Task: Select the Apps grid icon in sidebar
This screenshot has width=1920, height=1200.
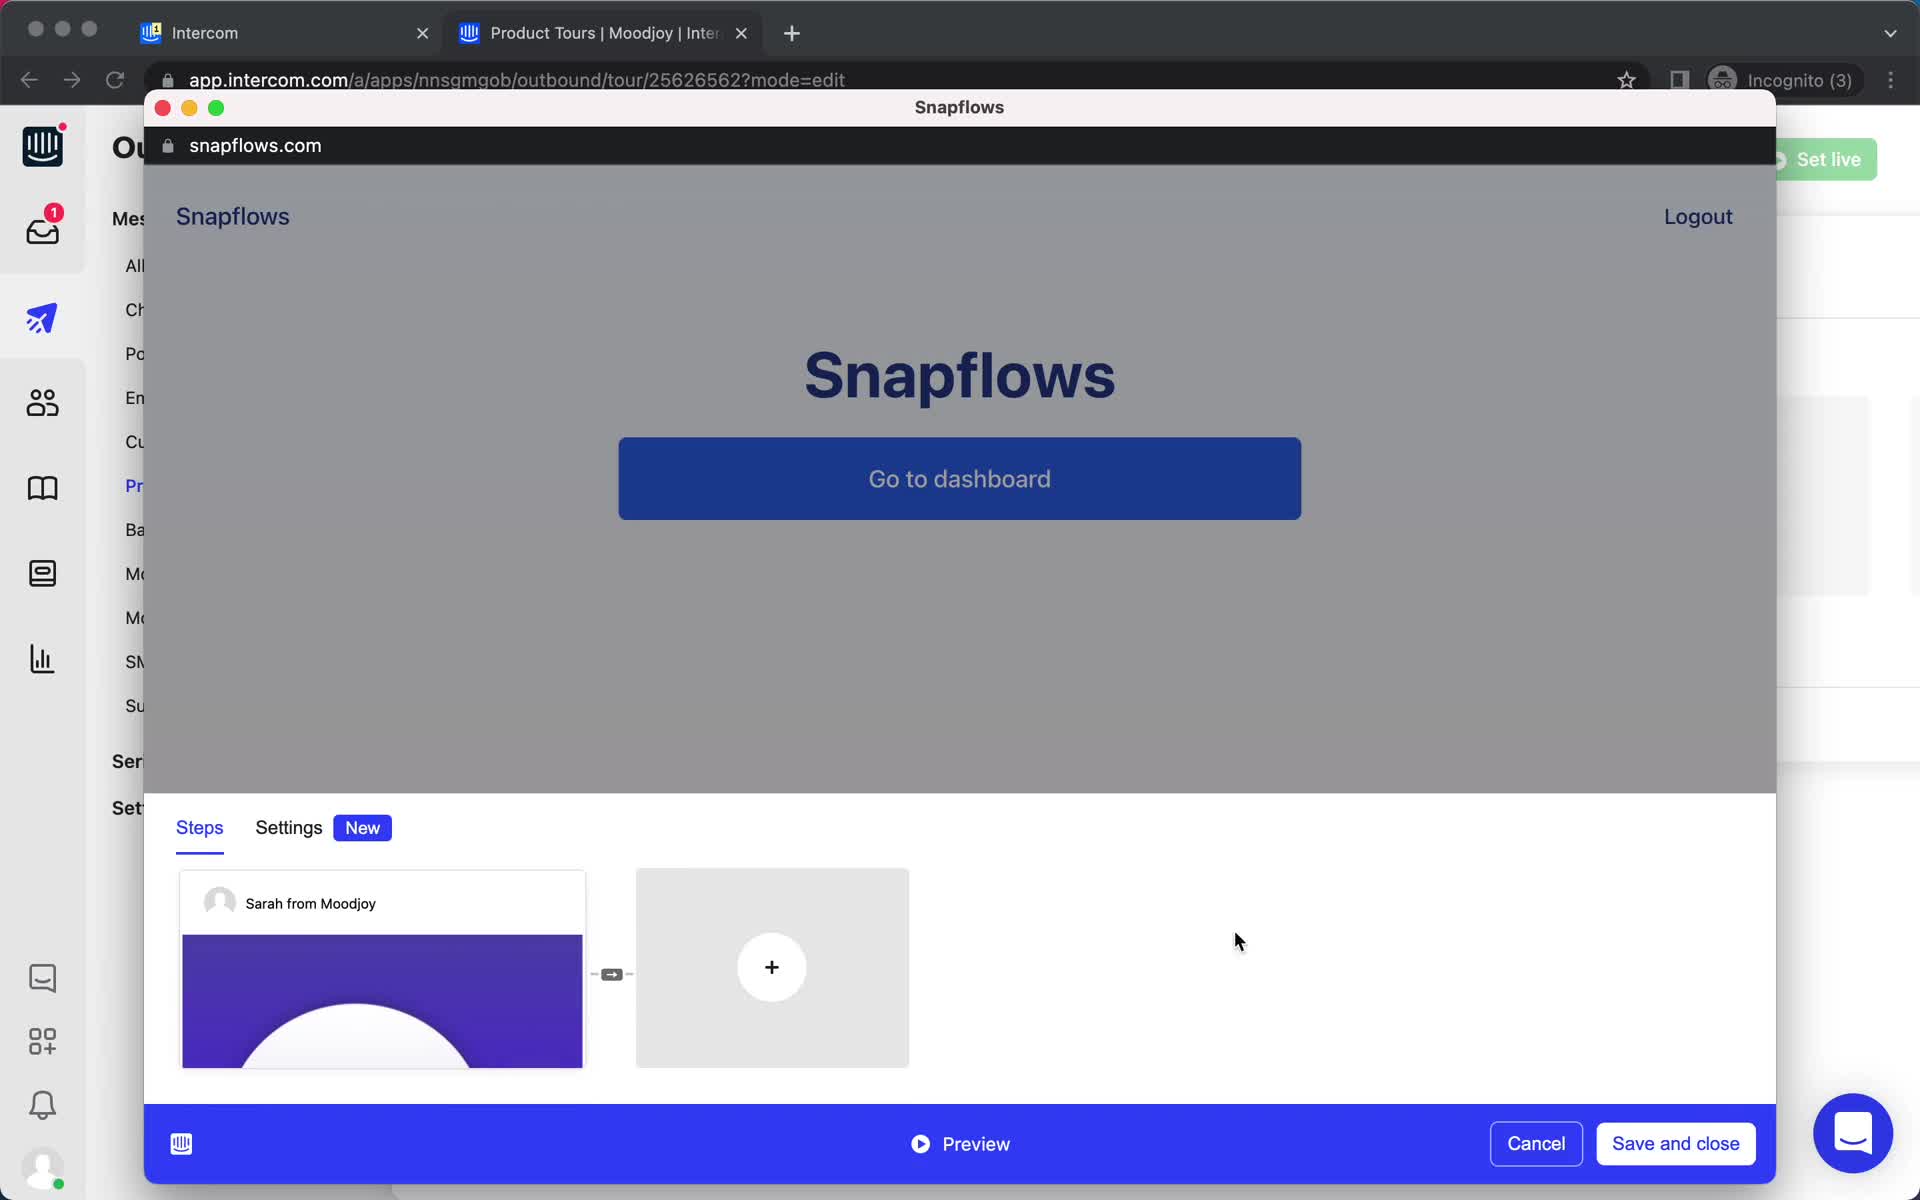Action: [41, 1041]
